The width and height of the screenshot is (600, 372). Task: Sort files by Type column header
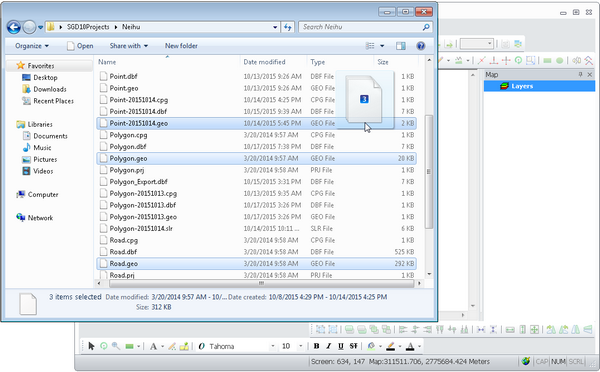(341, 62)
